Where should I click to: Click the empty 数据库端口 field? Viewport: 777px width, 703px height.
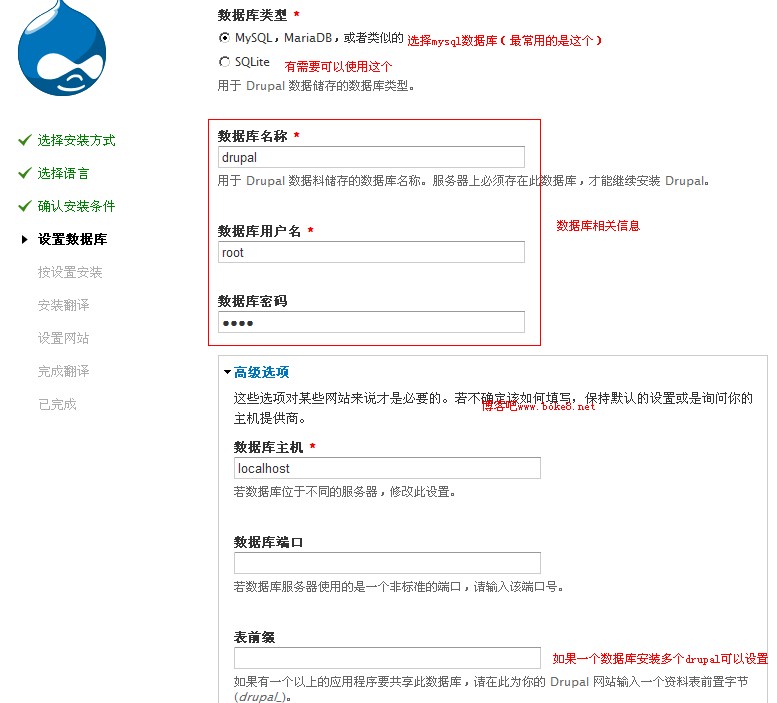pos(387,563)
